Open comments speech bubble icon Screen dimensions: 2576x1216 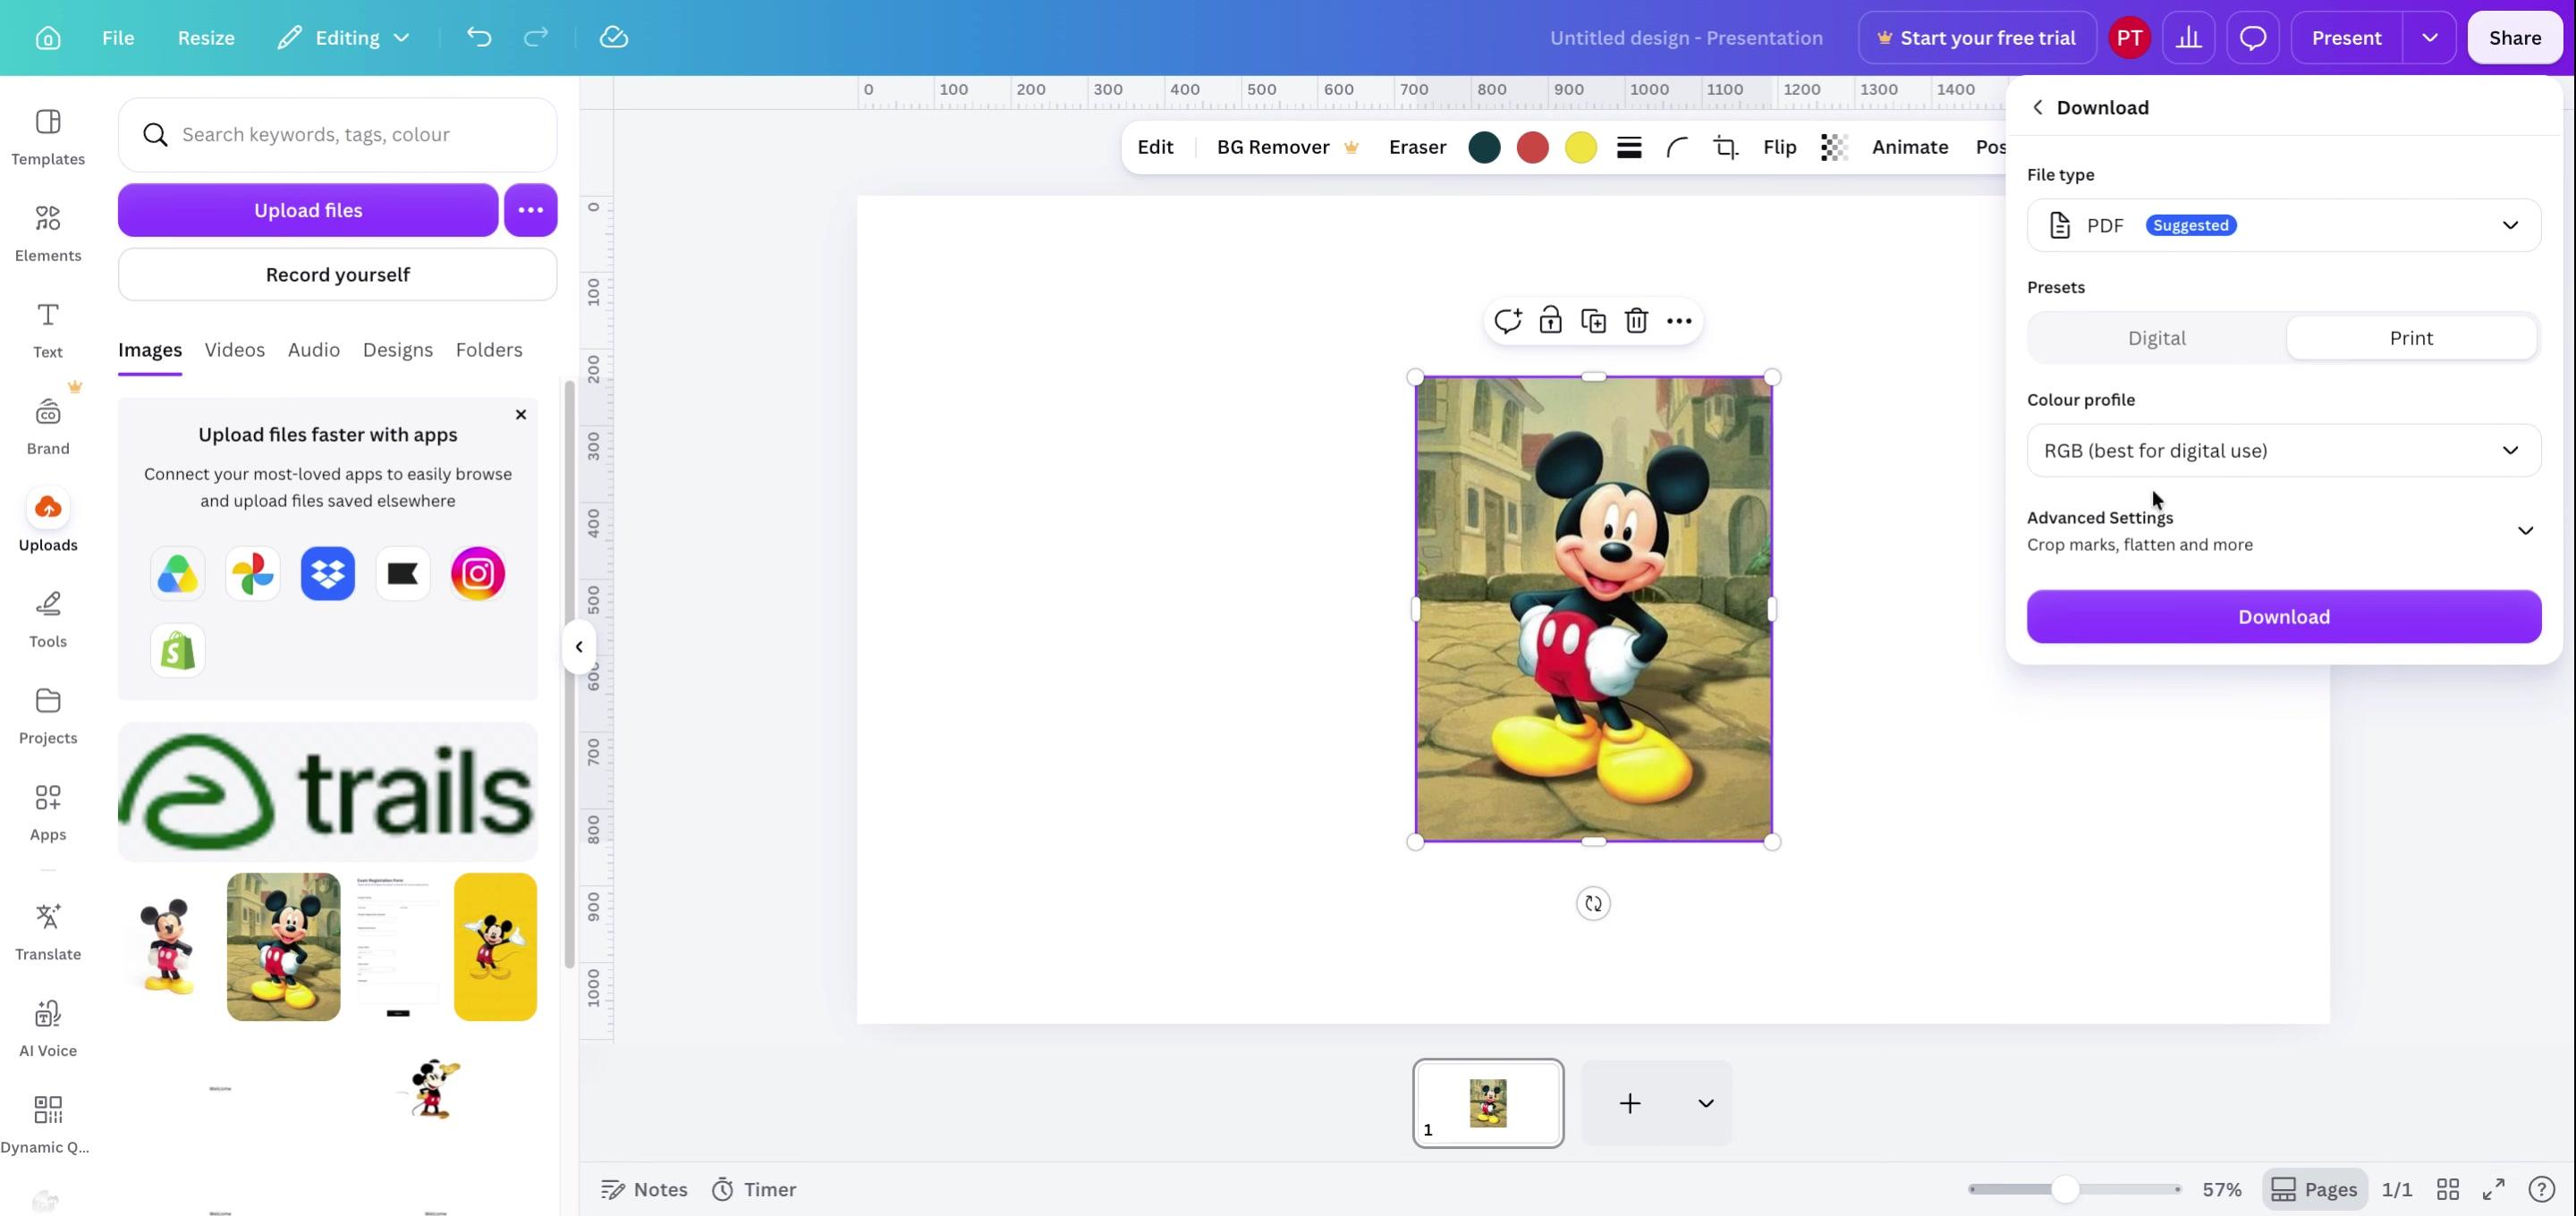coord(2253,38)
